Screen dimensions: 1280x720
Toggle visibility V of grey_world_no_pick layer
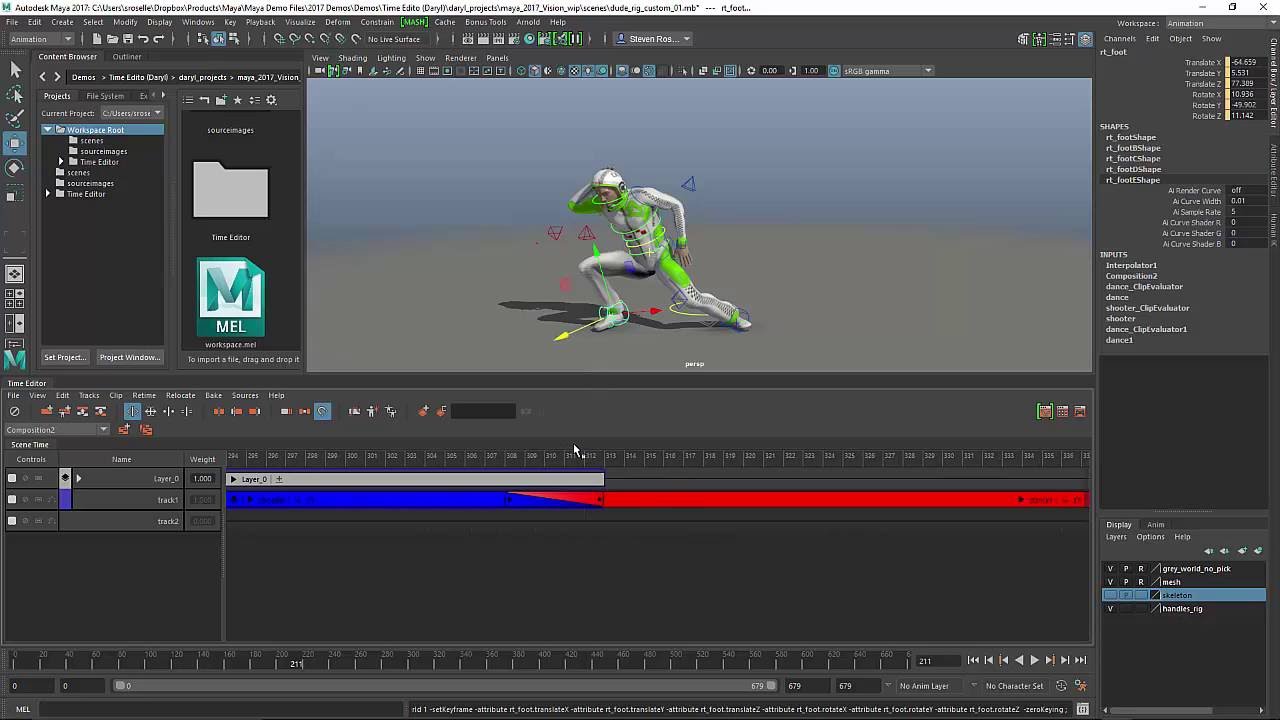click(1110, 569)
